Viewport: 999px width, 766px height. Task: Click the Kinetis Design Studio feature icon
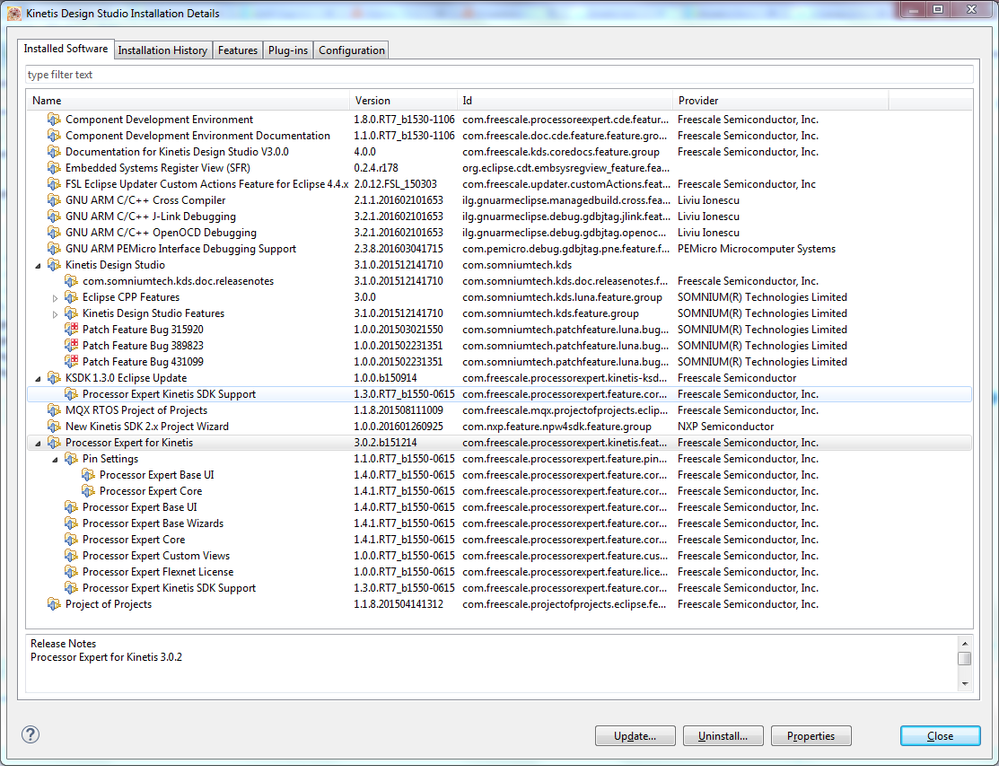click(54, 265)
